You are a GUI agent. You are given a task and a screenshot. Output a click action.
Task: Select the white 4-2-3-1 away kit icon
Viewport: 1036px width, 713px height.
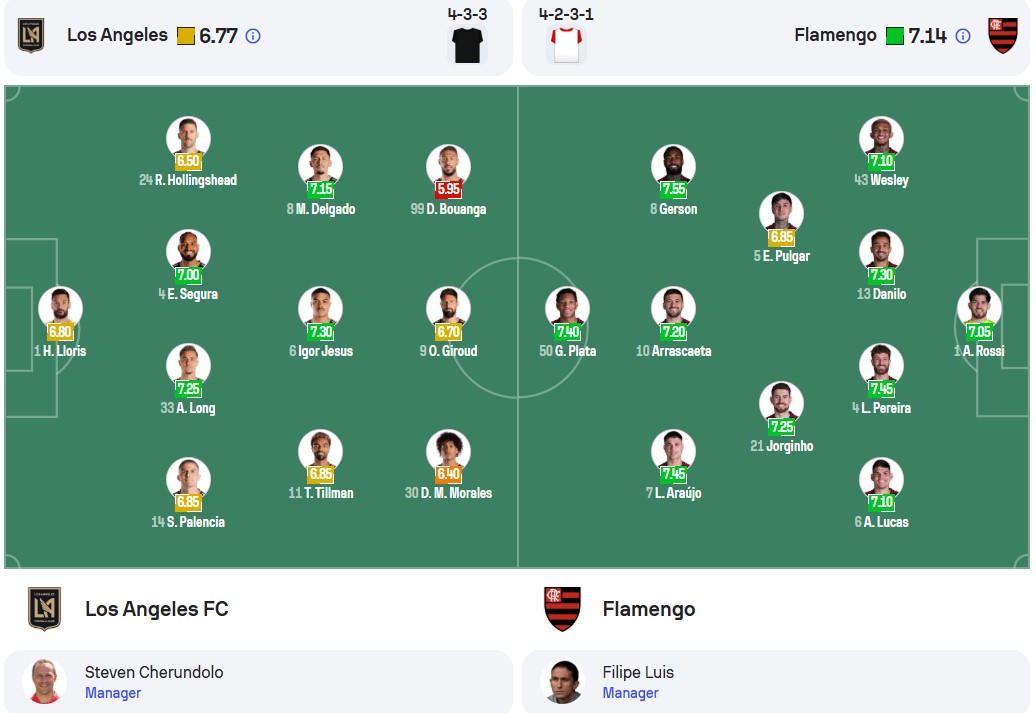pyautogui.click(x=567, y=45)
